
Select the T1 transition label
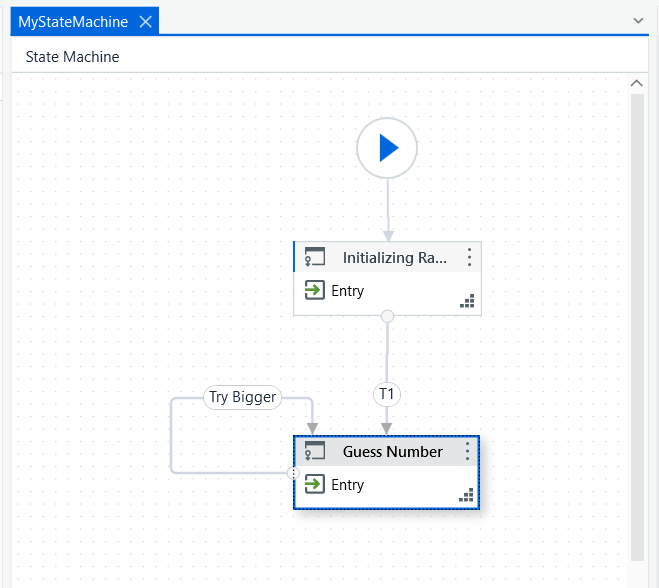[387, 394]
